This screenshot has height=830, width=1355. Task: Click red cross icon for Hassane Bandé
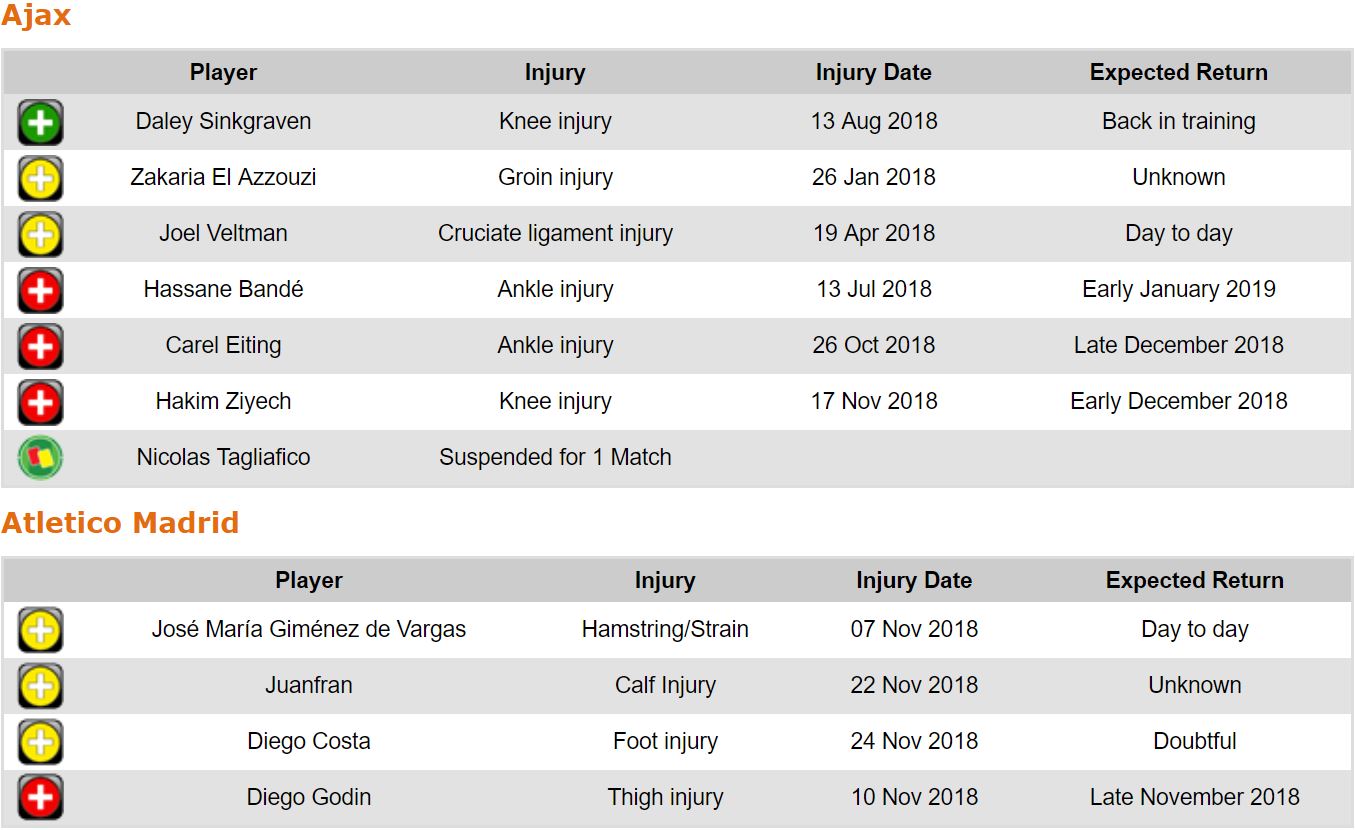tap(40, 291)
